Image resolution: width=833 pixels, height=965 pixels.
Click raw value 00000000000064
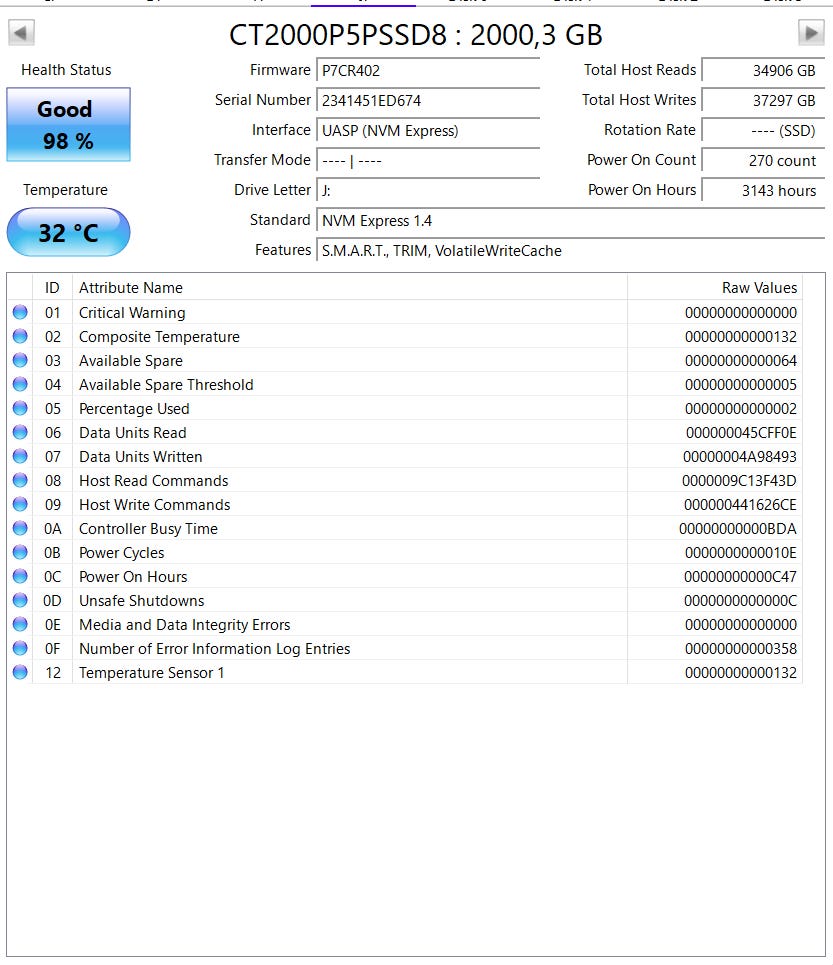(741, 361)
